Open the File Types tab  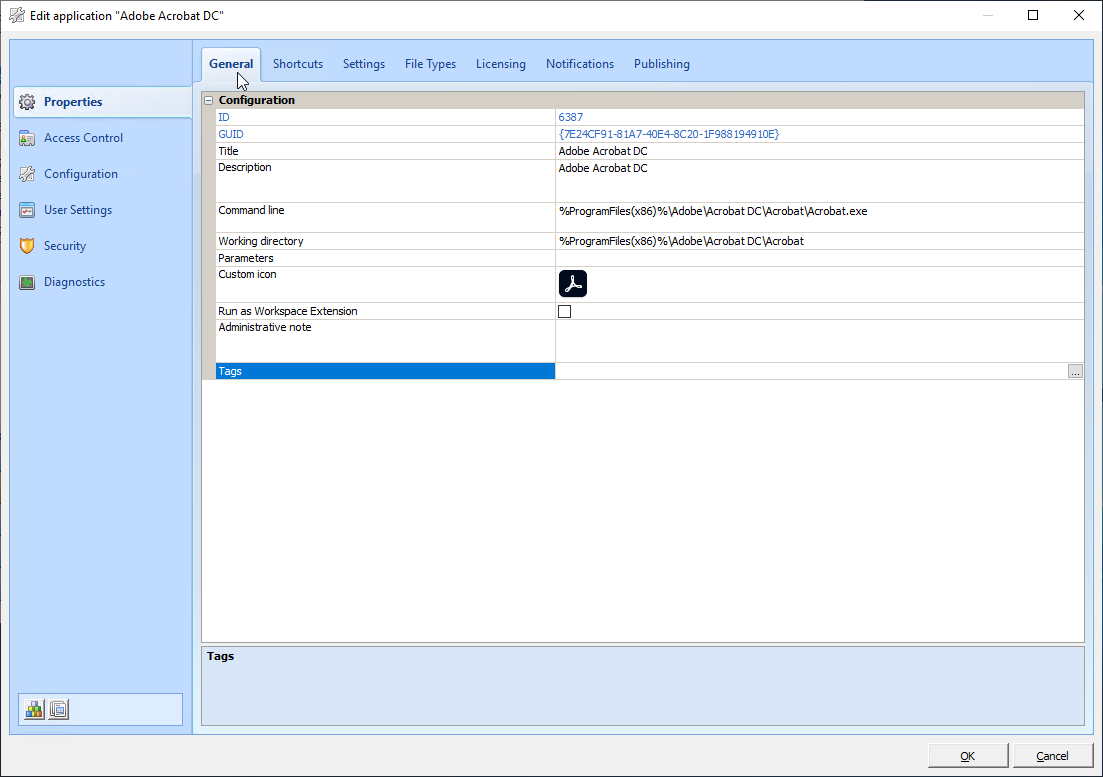[430, 64]
